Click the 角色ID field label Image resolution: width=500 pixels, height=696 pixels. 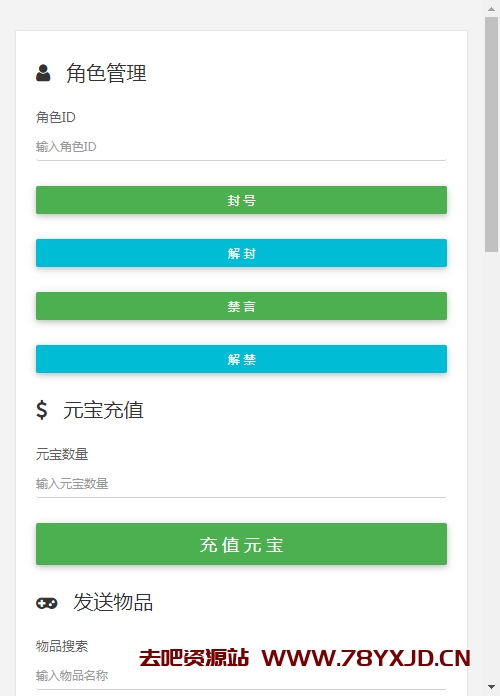(56, 118)
